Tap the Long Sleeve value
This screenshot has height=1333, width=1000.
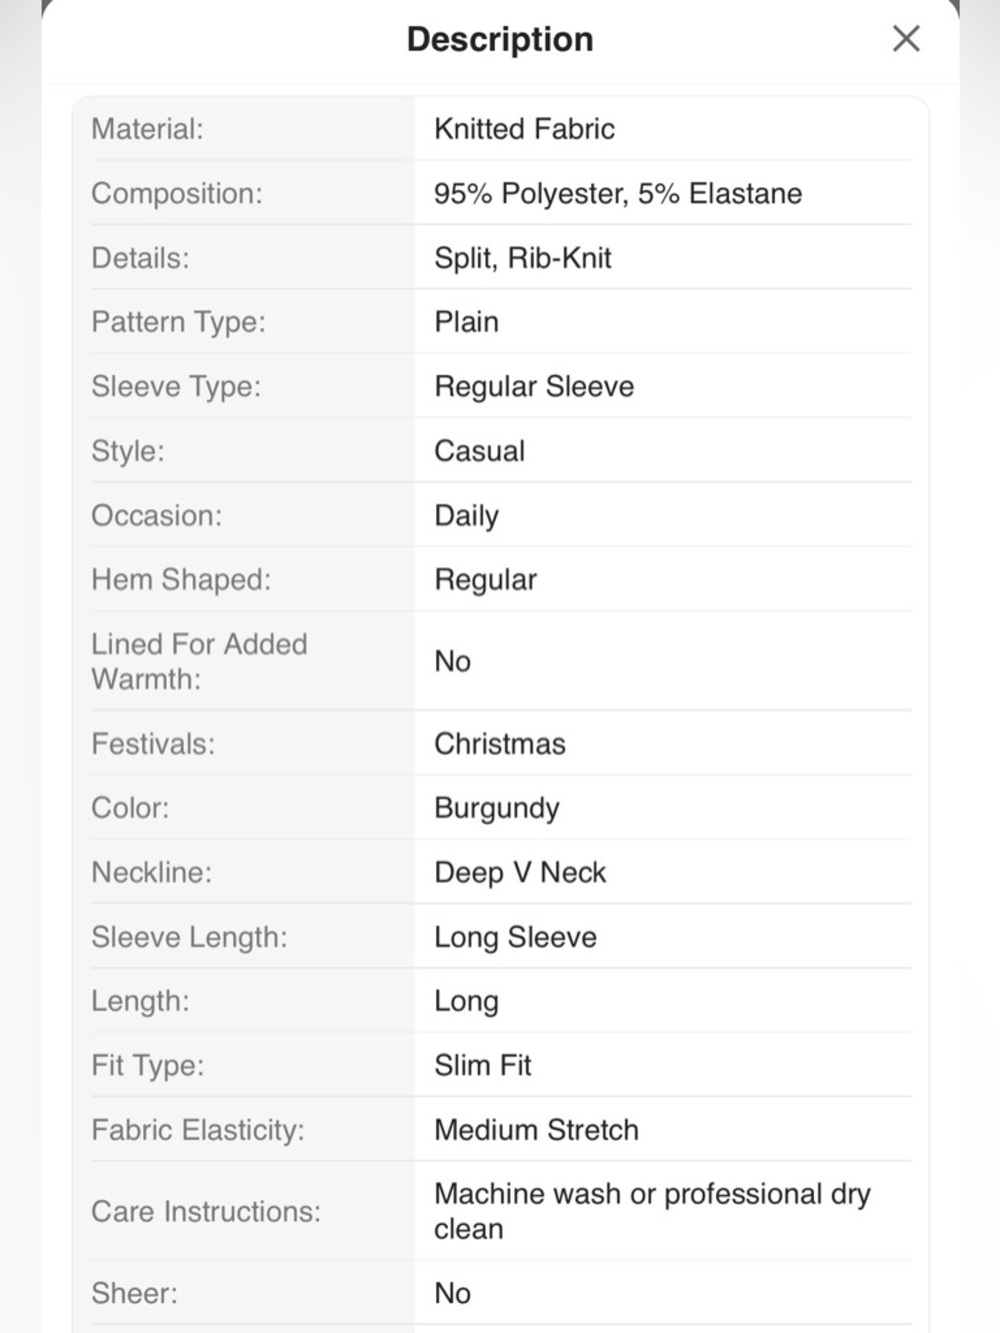[x=515, y=937]
